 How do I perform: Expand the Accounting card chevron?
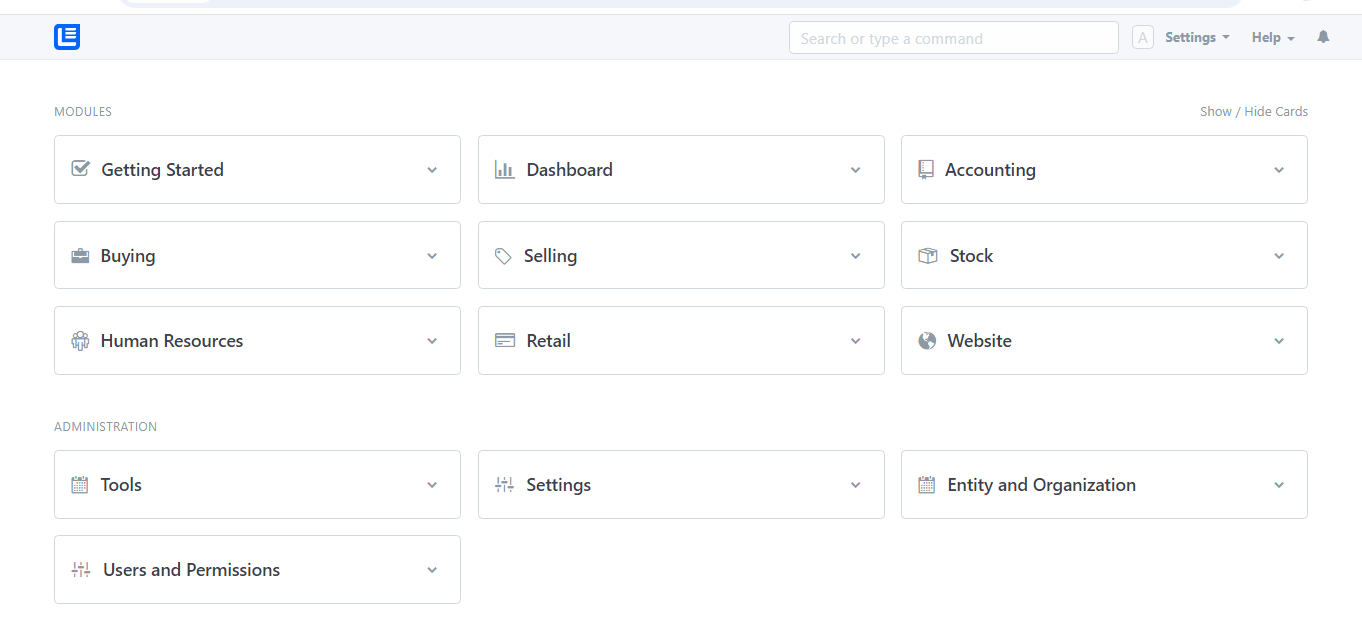[x=1279, y=170]
